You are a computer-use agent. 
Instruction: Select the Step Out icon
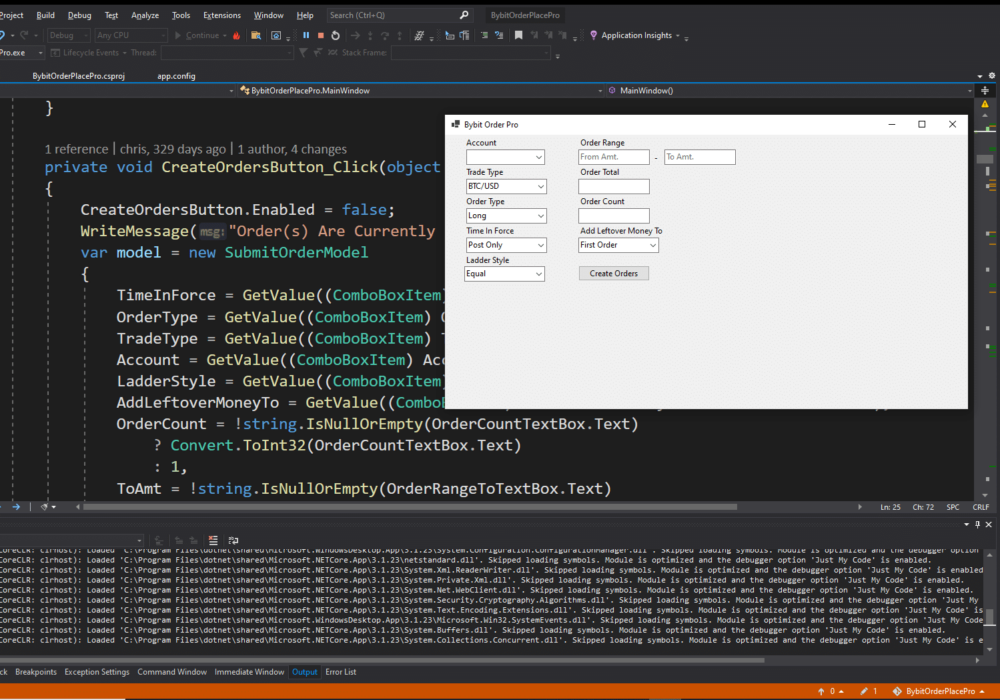[x=398, y=35]
